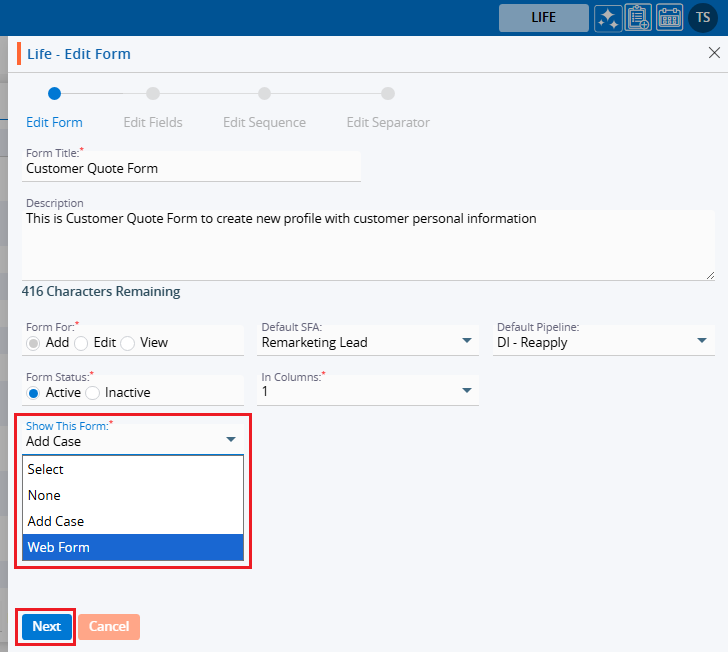Set Form Status to Inactive
728x652 pixels.
click(93, 393)
